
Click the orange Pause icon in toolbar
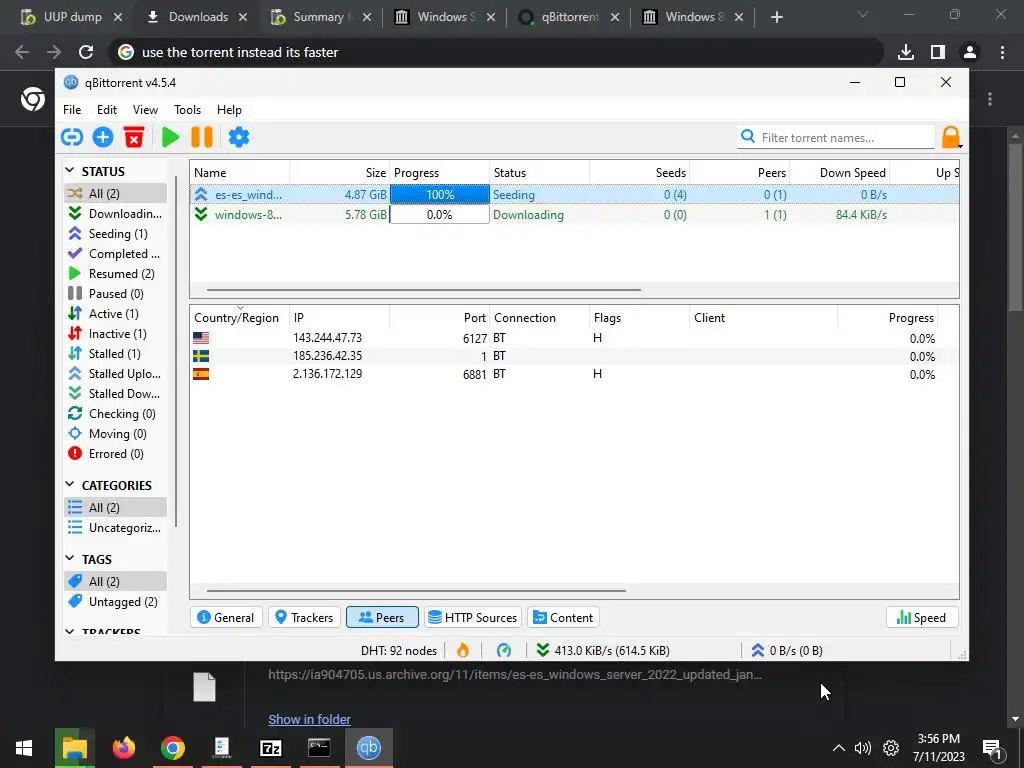click(x=202, y=137)
